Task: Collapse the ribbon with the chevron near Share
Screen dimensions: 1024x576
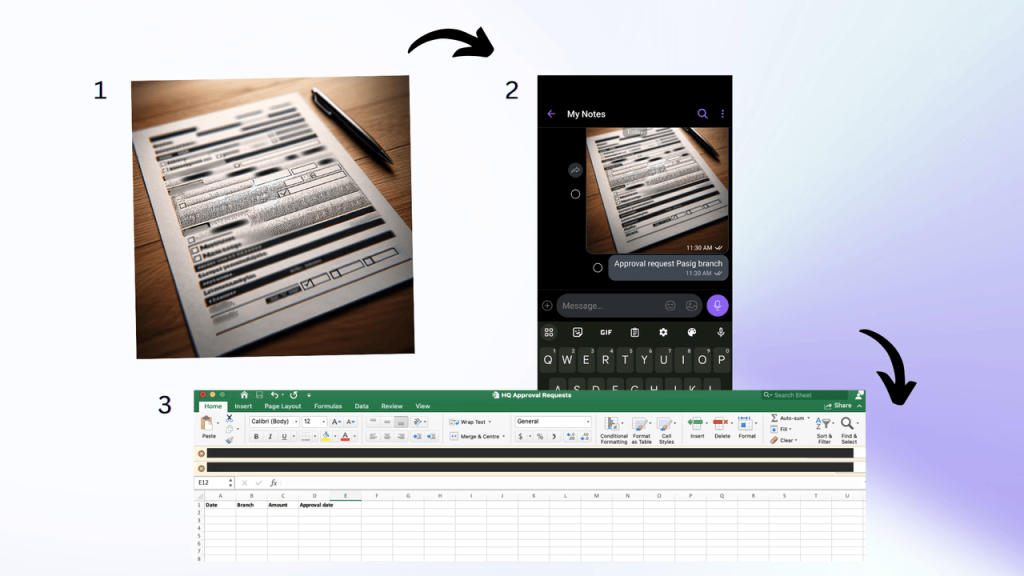Action: (x=859, y=406)
